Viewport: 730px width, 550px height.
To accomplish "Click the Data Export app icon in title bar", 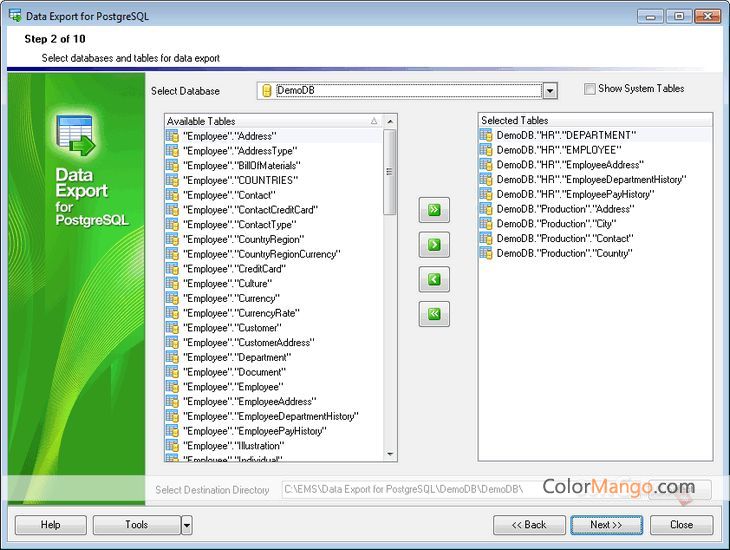I will click(x=15, y=15).
